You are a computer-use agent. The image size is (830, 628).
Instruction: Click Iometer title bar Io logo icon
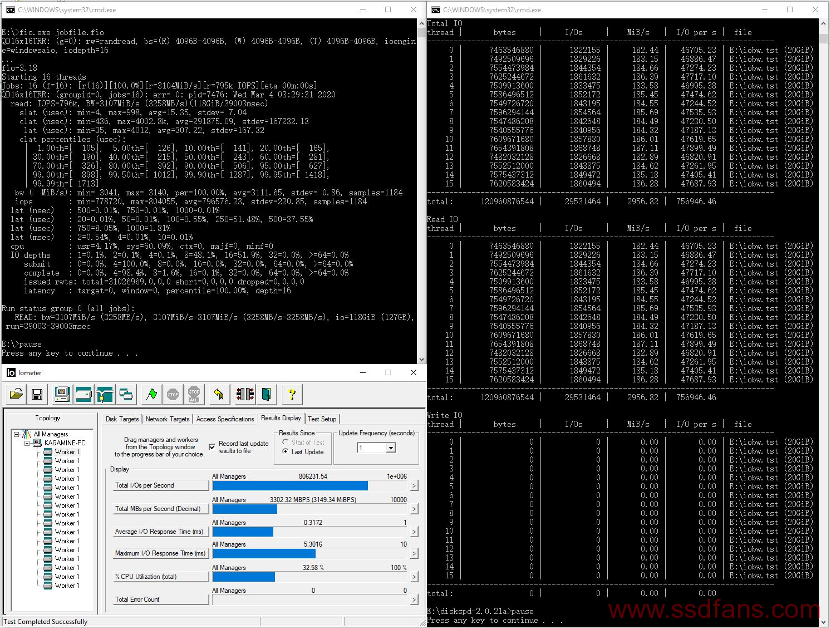[x=11, y=373]
